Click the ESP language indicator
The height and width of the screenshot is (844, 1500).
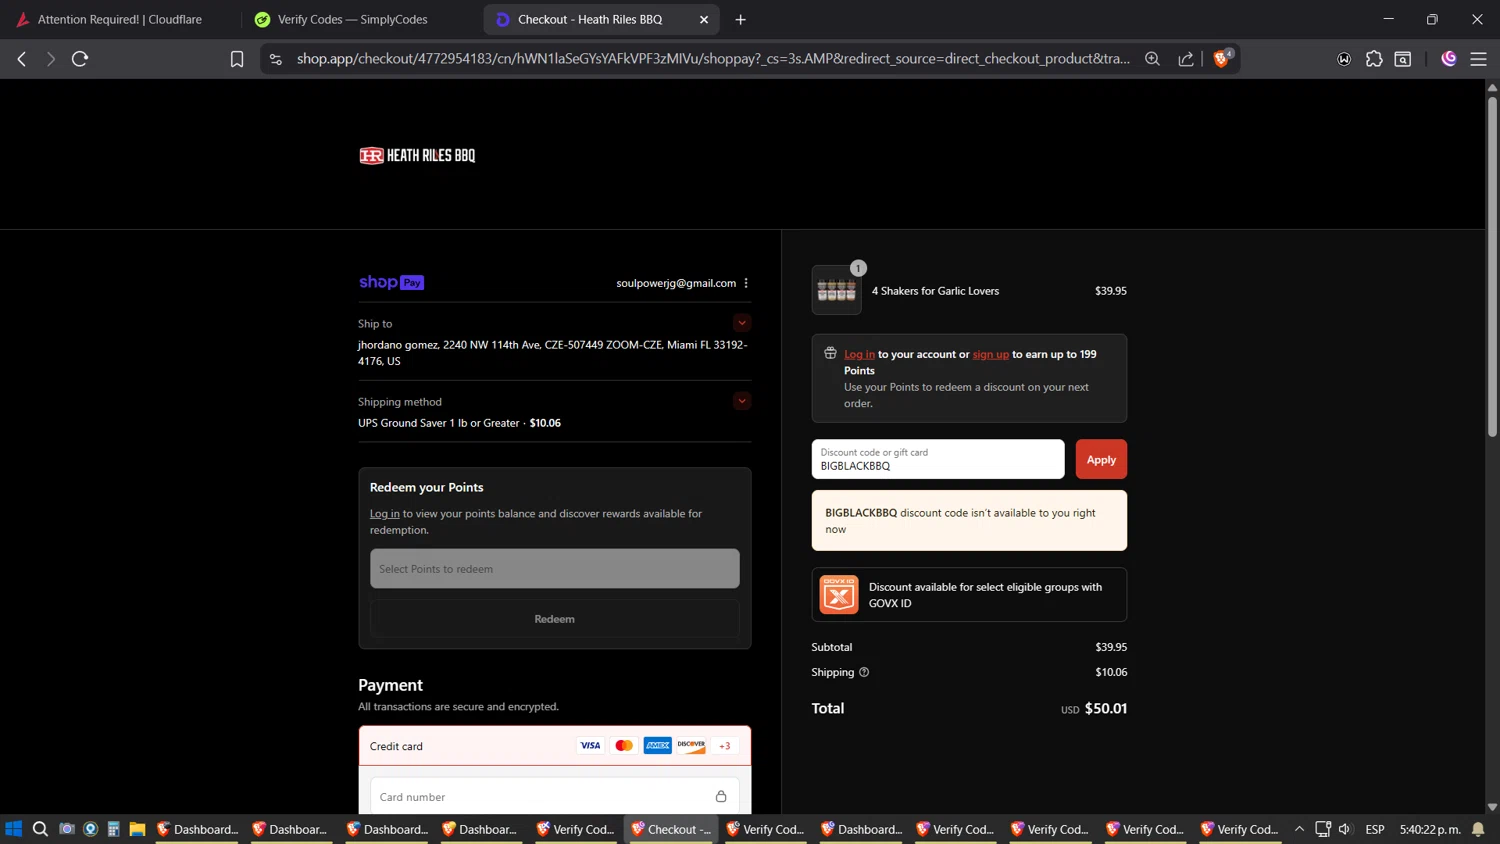click(1375, 829)
